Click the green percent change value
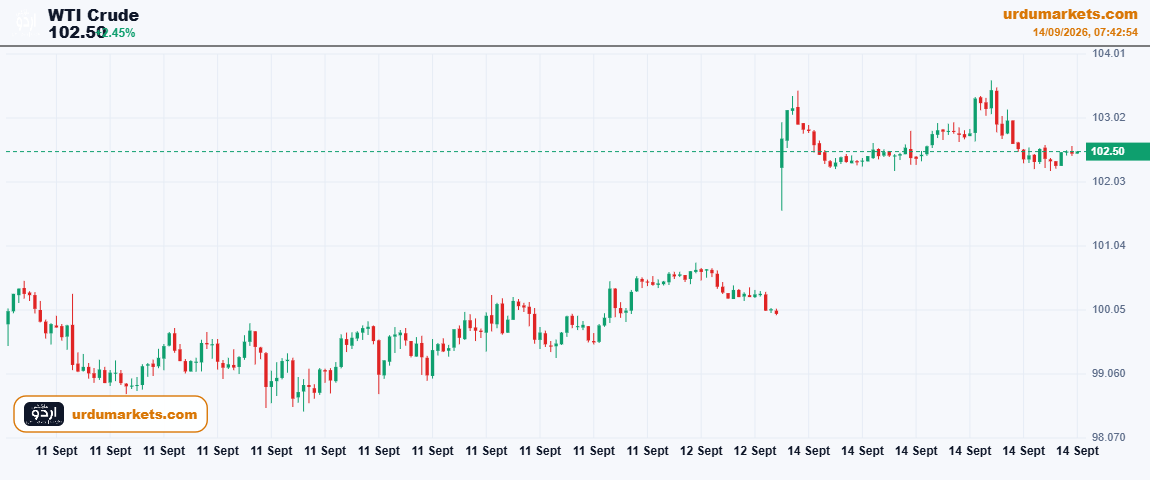Viewport: 1150px width, 480px height. pos(117,33)
